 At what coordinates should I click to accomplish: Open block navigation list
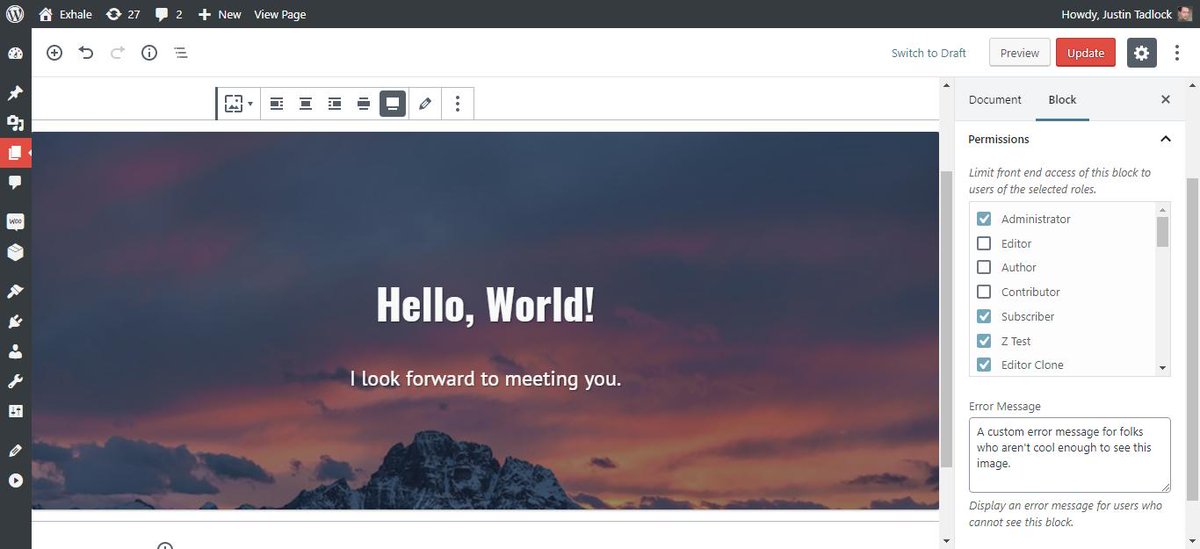pos(181,53)
